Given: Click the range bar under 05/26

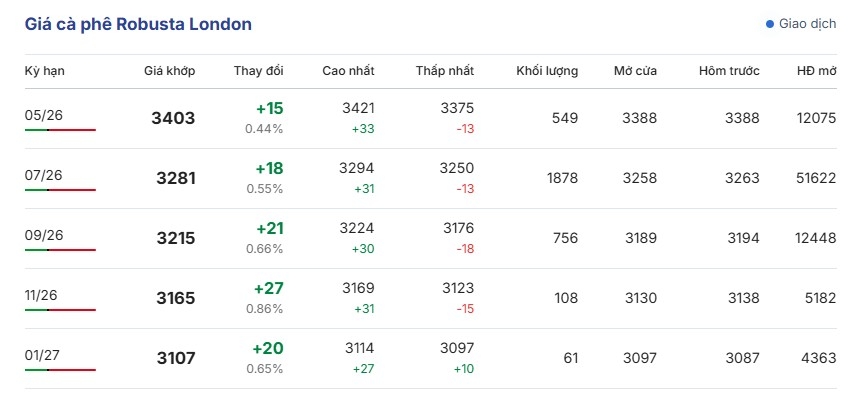Looking at the screenshot, I should tap(60, 130).
